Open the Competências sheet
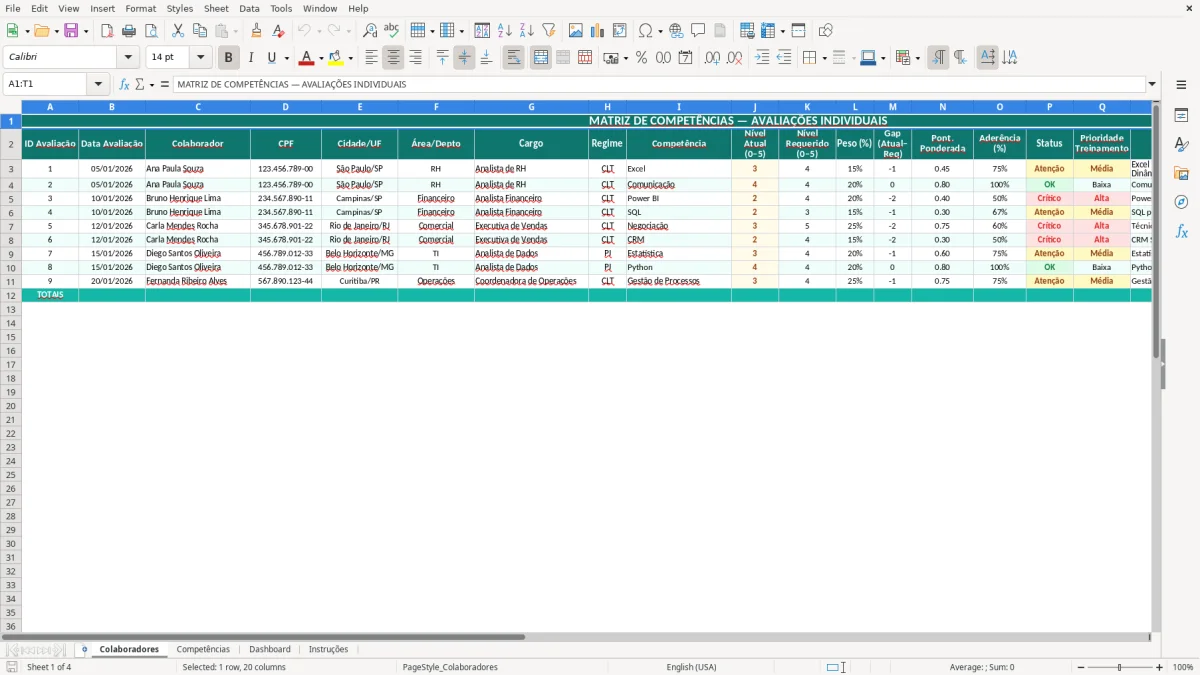This screenshot has width=1200, height=675. 203,648
